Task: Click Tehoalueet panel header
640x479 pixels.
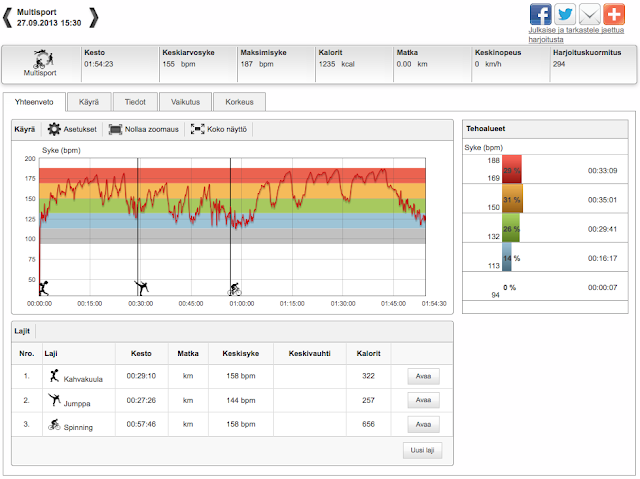Action: pyautogui.click(x=545, y=129)
